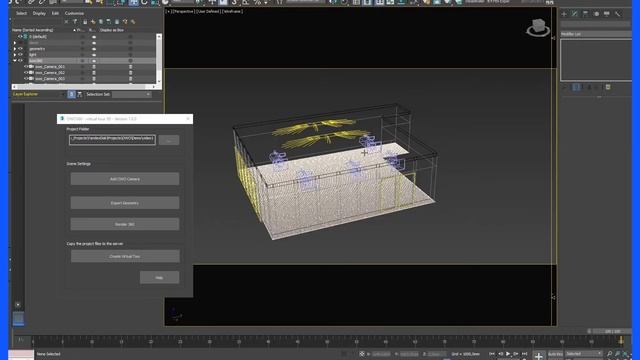Click the filter icon in Layer Explorer toolbar
Image resolution: width=640 pixels, height=360 pixels.
pos(75,22)
